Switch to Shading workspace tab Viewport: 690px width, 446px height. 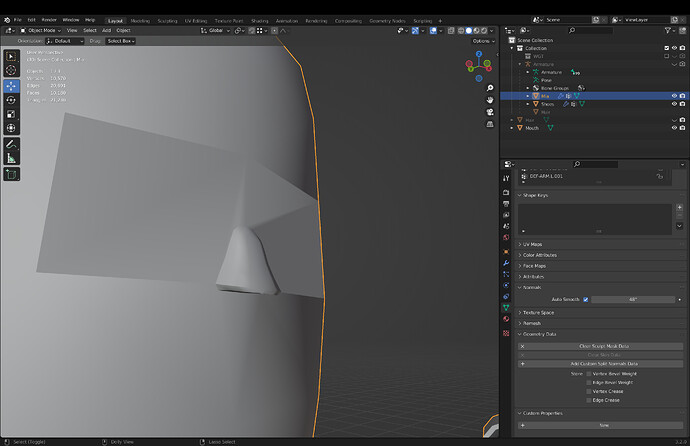260,21
